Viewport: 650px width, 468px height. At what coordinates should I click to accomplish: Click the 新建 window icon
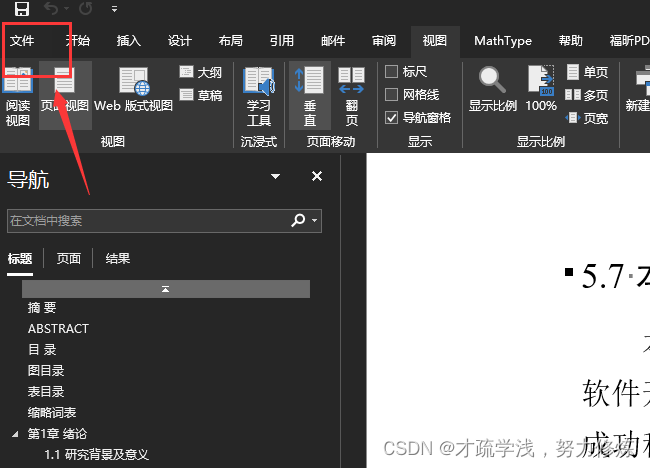[638, 89]
